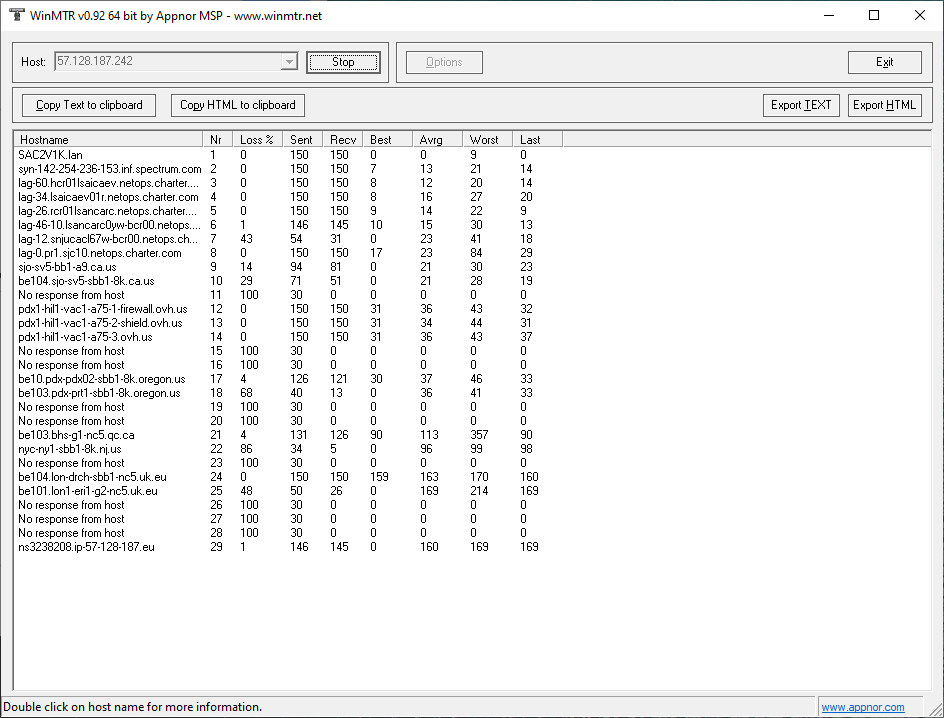Click loss value 43 on hop 7
The image size is (944, 718).
246,239
